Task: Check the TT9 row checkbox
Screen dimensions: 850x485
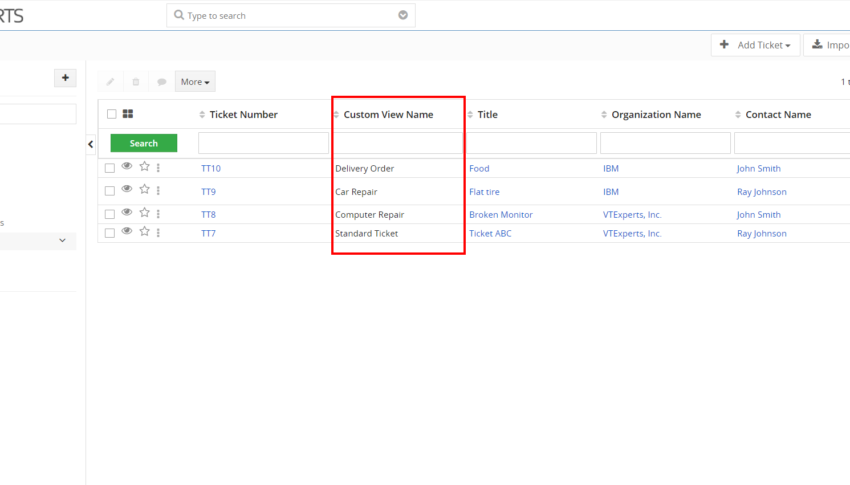Action: point(110,191)
